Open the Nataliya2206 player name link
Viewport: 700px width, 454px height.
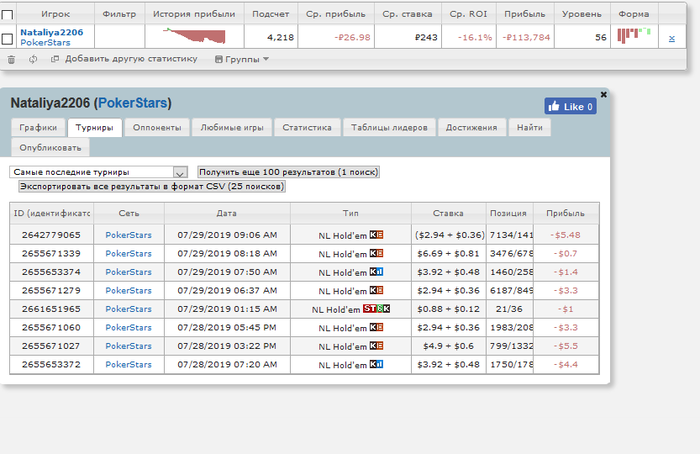pyautogui.click(x=52, y=32)
